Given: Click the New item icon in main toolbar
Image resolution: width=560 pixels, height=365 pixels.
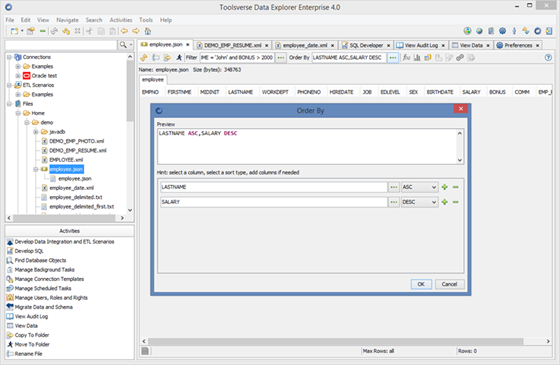Looking at the screenshot, I should tap(14, 31).
